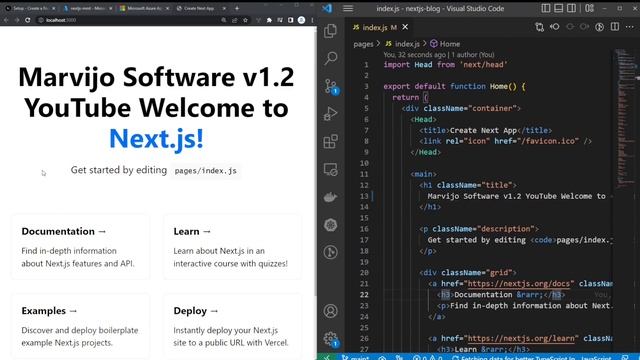The image size is (640, 360).
Task: Click the blue Next.js! heading link
Action: tap(156, 138)
